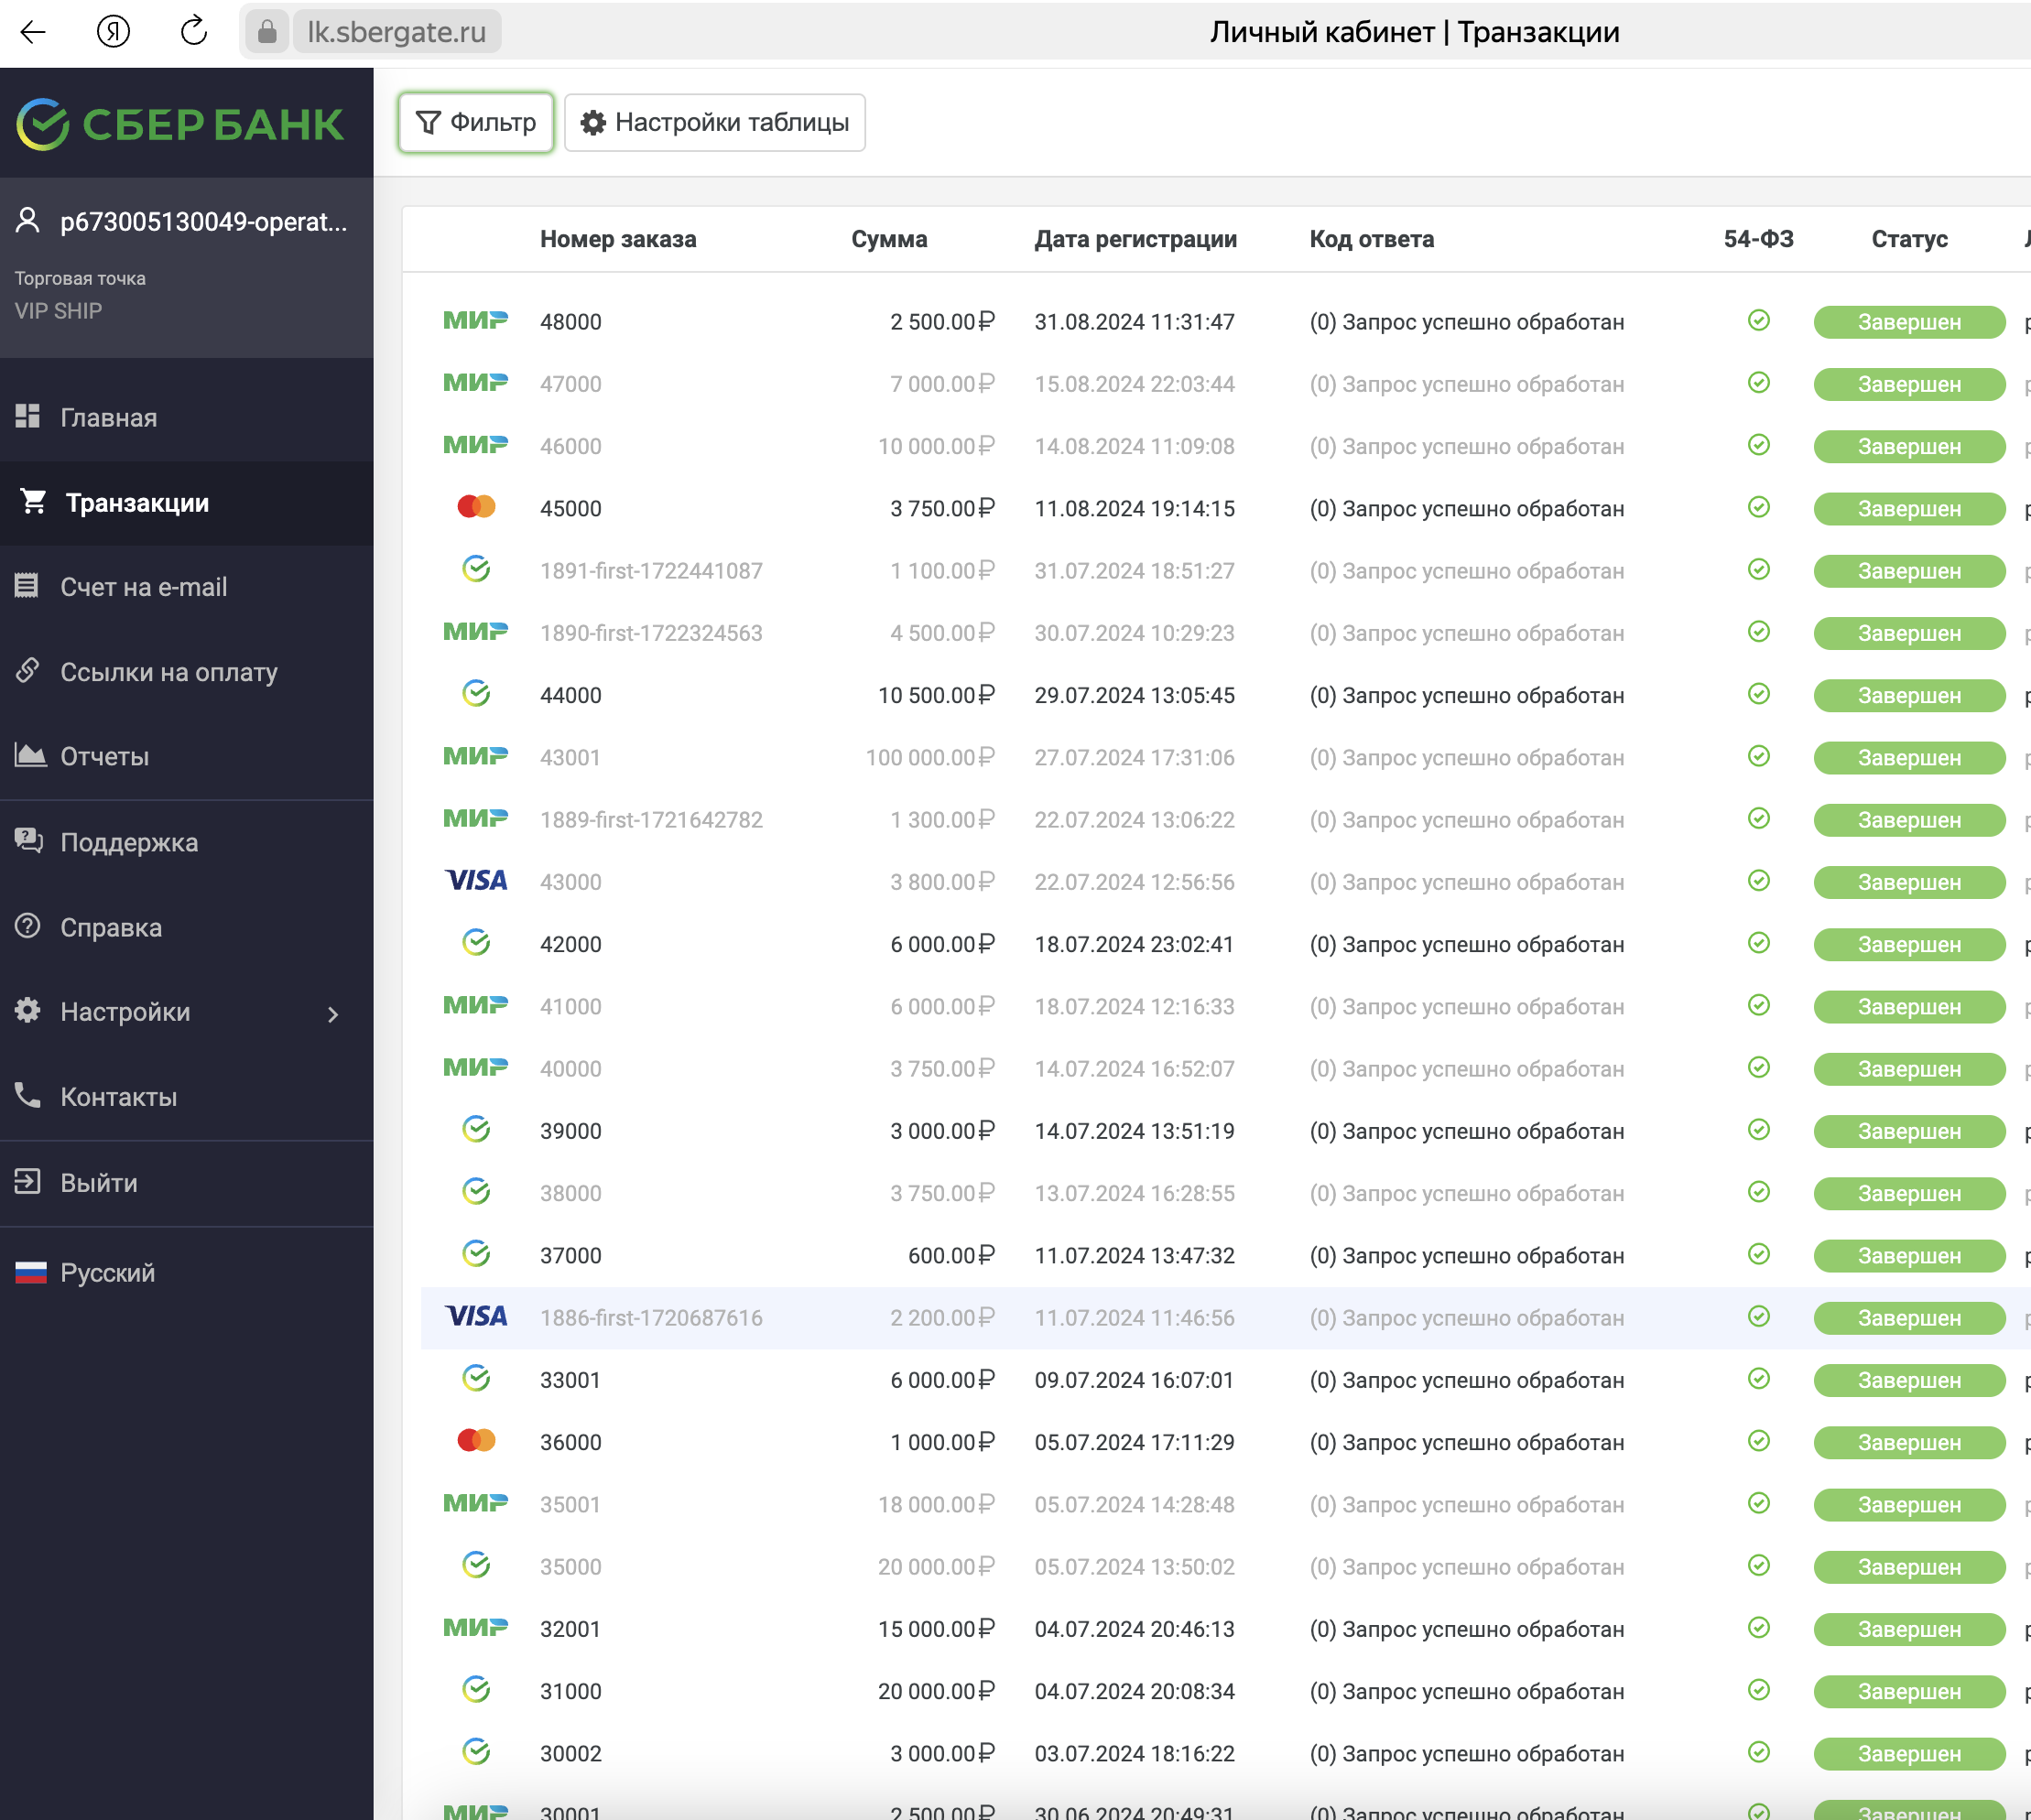Select the amount 100 000.00₽
This screenshot has height=1820, width=2031.
tap(930, 757)
